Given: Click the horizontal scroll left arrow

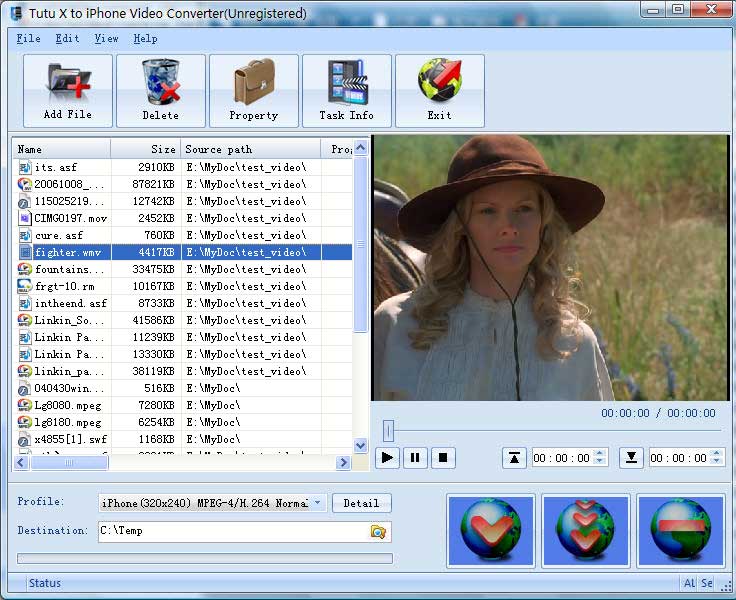Looking at the screenshot, I should tap(21, 462).
